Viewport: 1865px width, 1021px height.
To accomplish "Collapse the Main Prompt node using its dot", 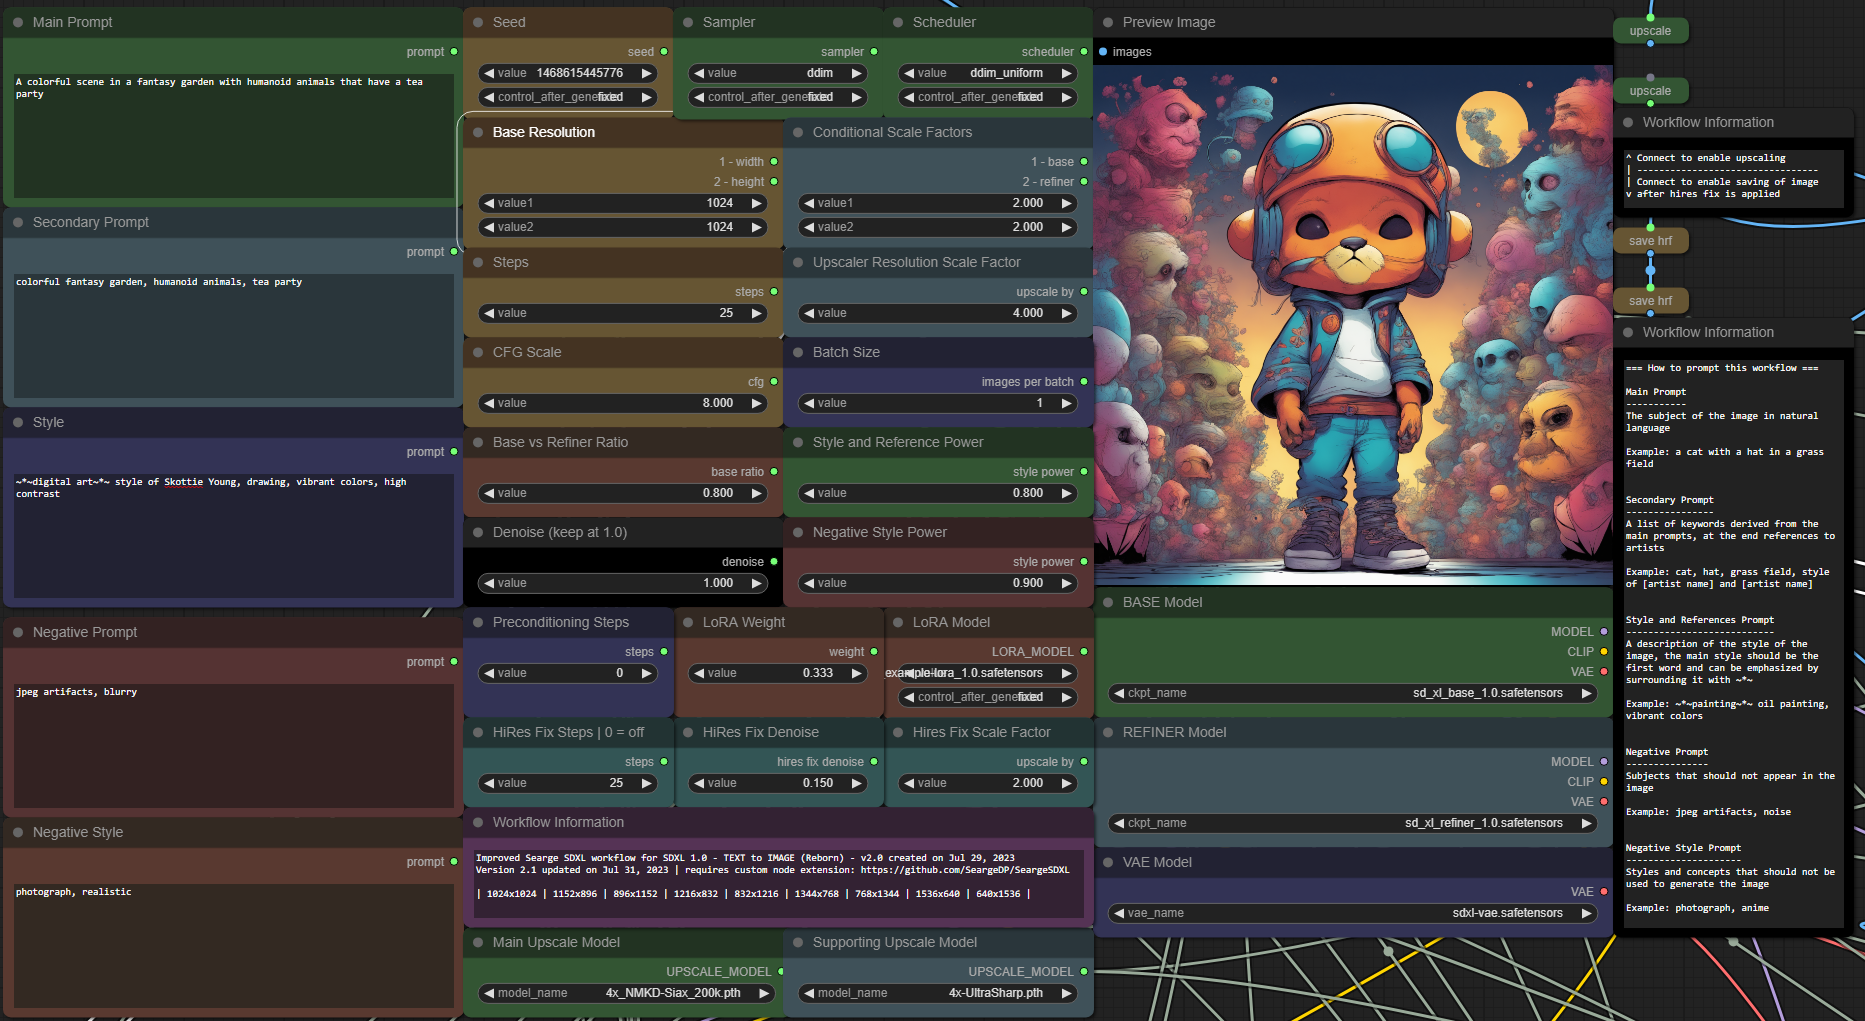I will click(x=18, y=22).
